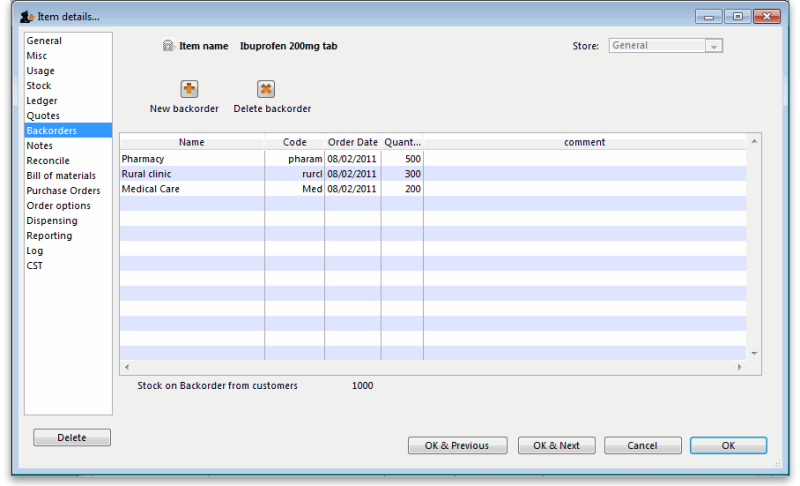The image size is (800, 486).
Task: Open the Stock section
Action: [x=68, y=86]
